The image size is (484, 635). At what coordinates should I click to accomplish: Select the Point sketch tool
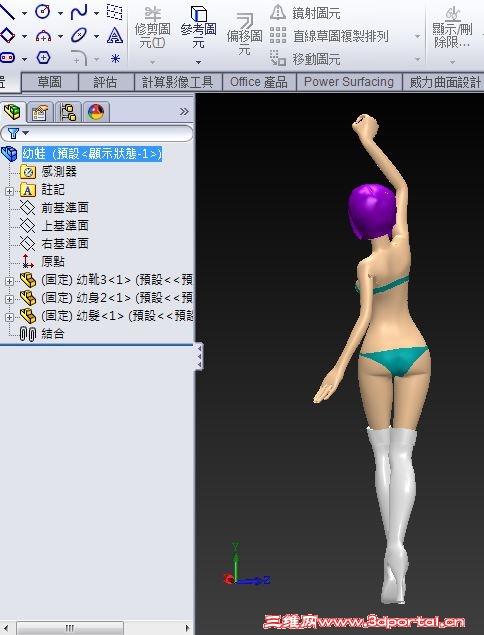(115, 59)
